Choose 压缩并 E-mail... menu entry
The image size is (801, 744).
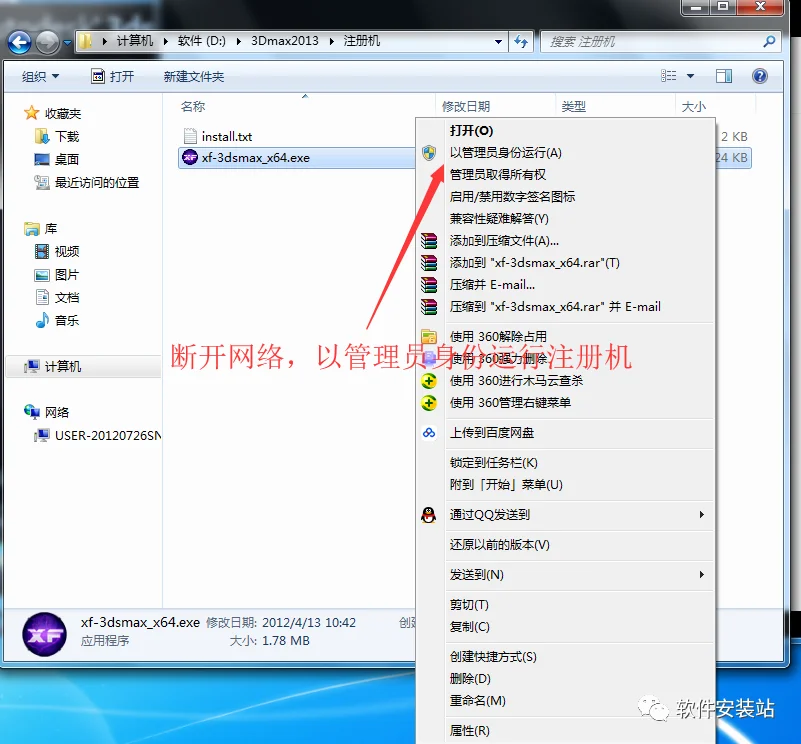pyautogui.click(x=566, y=285)
